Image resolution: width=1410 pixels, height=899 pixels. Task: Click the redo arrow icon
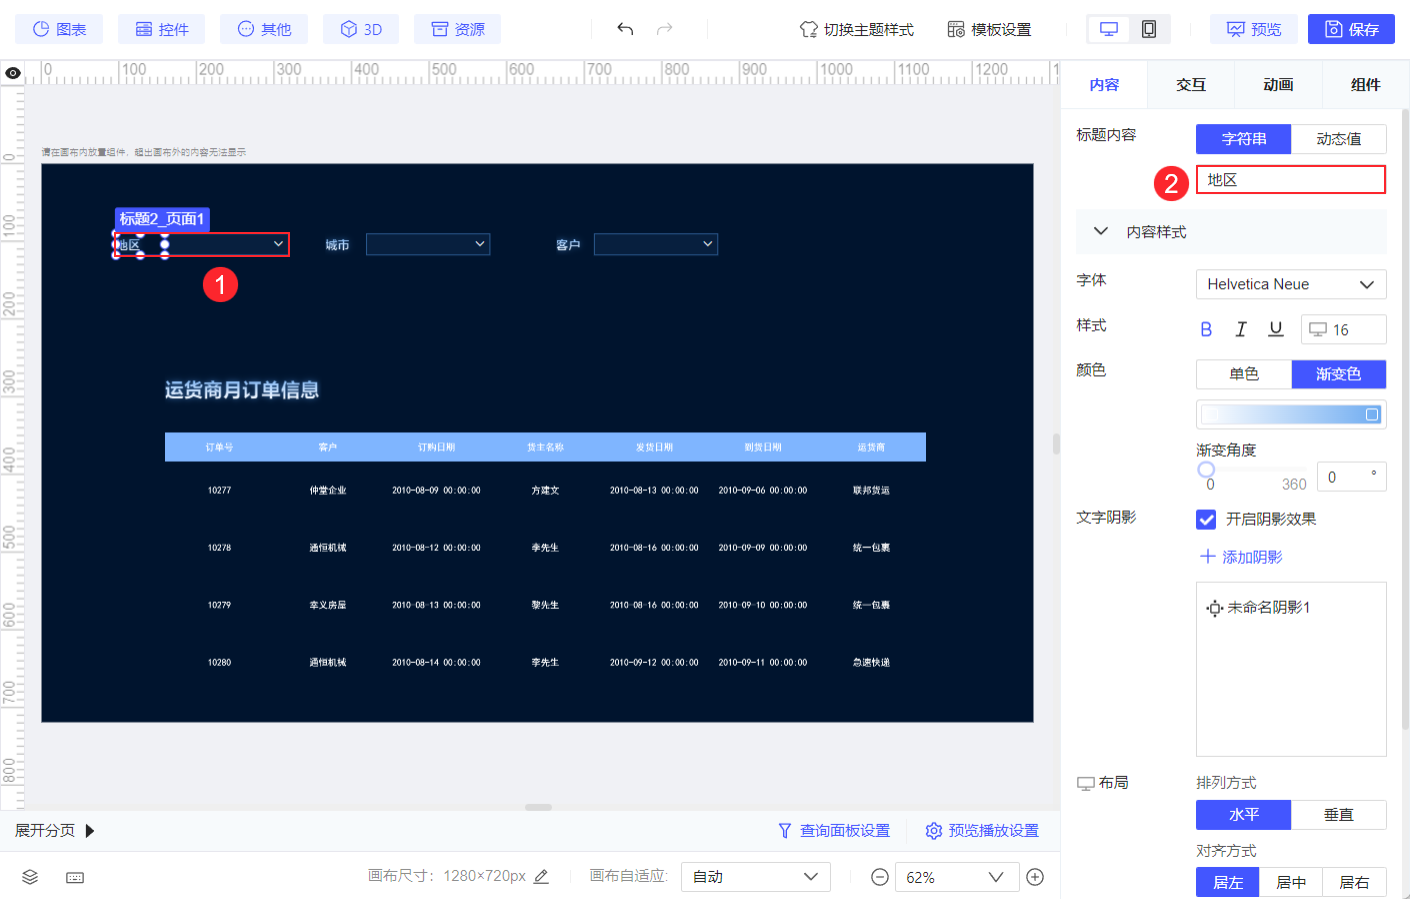coord(664,29)
